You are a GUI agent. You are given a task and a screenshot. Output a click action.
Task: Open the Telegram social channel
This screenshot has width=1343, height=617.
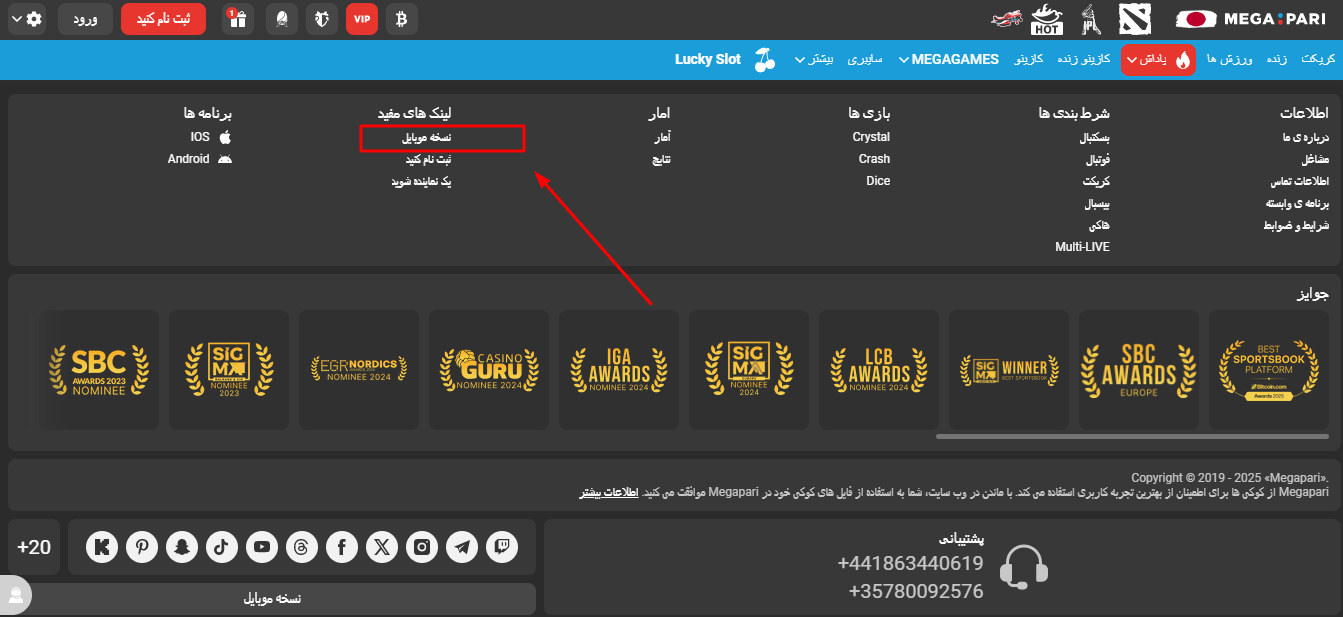[462, 546]
